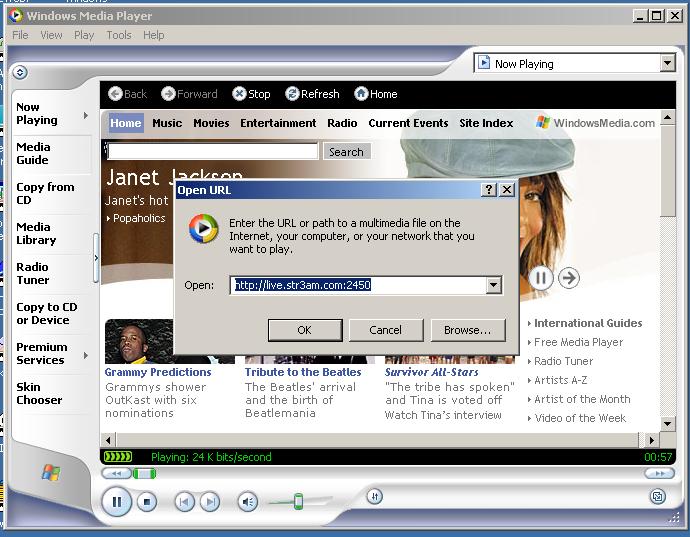The height and width of the screenshot is (537, 690).
Task: Click the seek bar position handle
Action: click(144, 474)
